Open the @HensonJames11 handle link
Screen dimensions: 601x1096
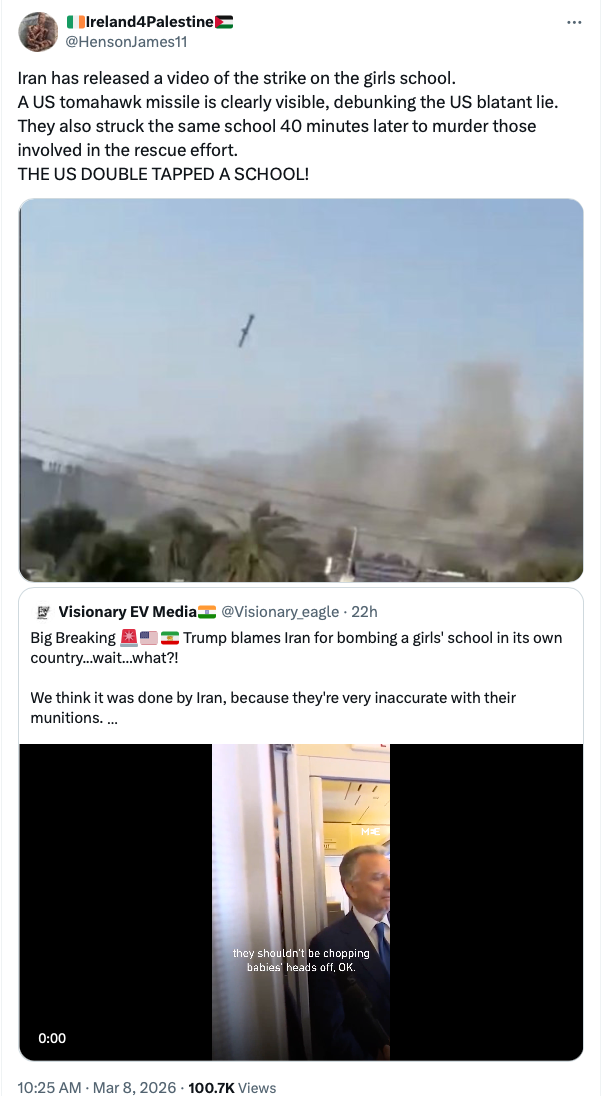tap(126, 41)
